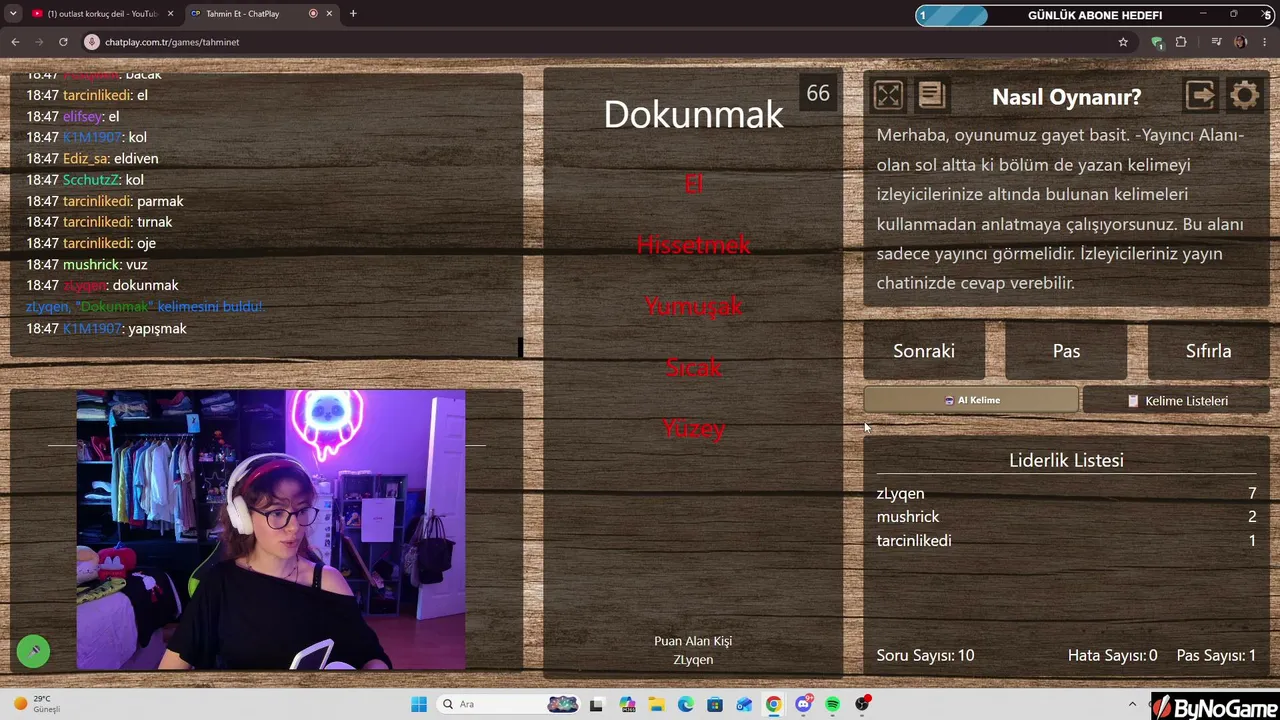
Task: Open the browser extensions puzzle icon
Action: [1181, 42]
